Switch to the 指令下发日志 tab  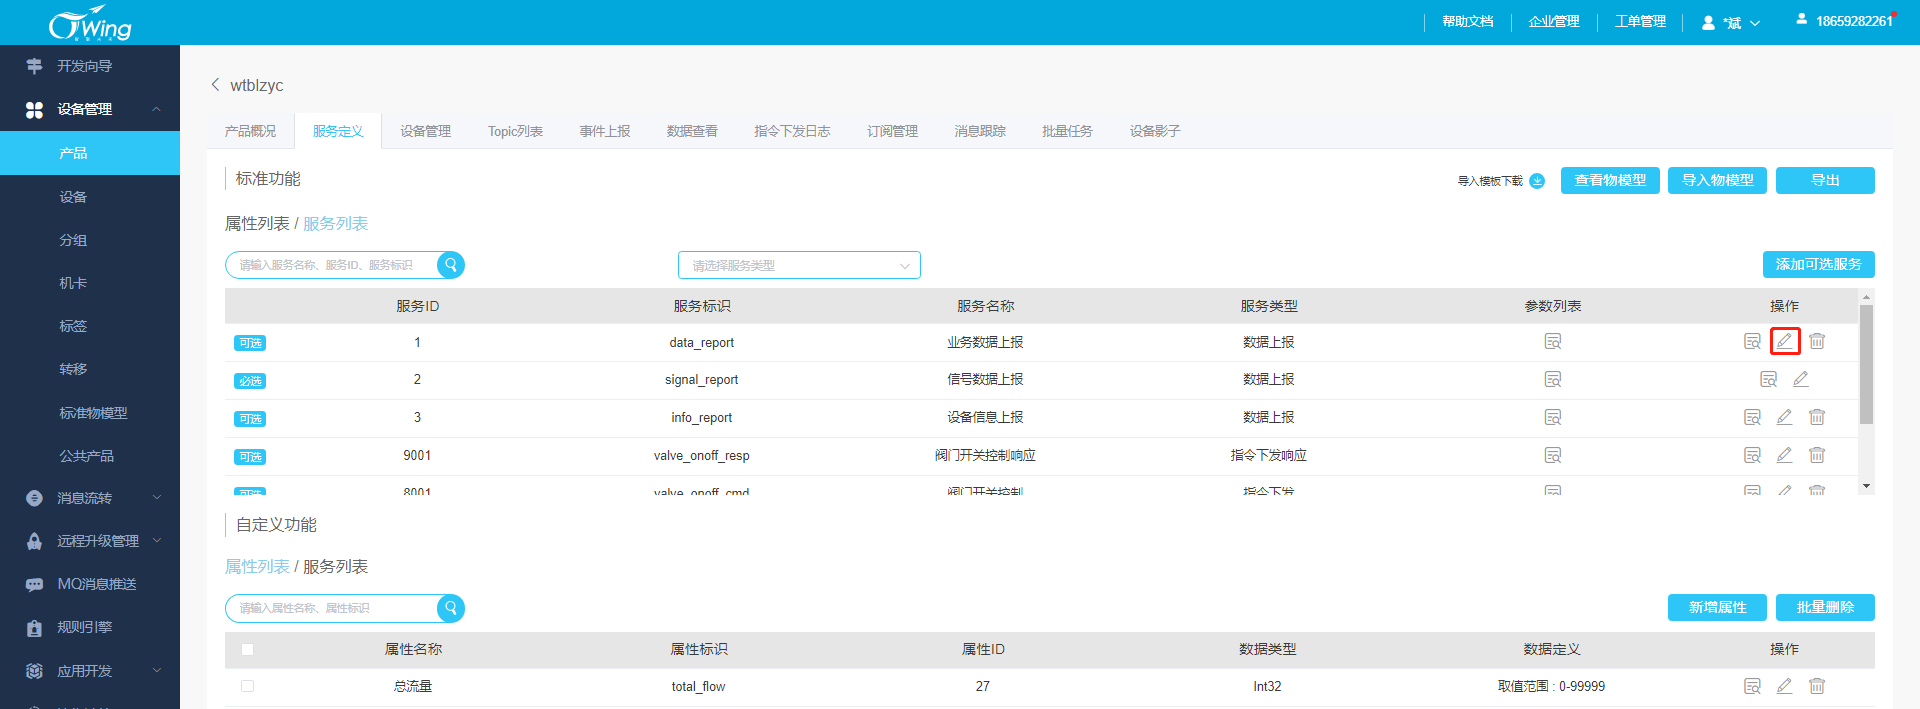point(792,131)
